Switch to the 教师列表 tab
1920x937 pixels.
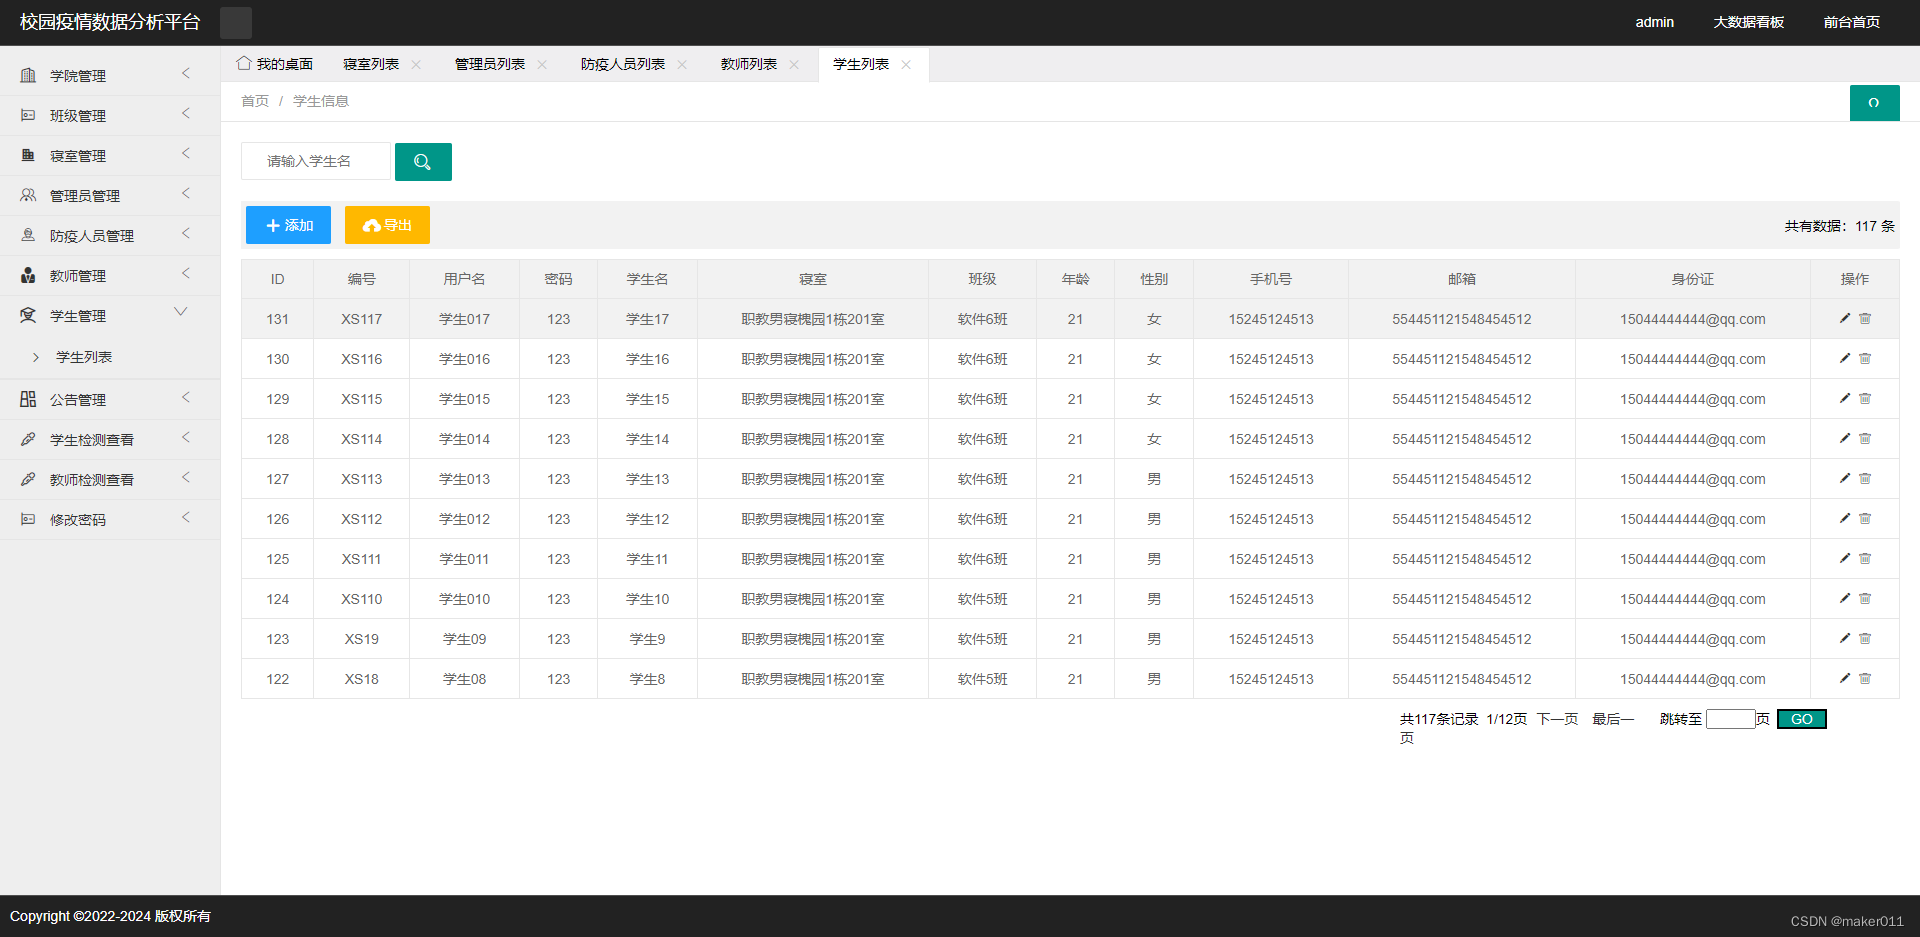click(x=749, y=64)
